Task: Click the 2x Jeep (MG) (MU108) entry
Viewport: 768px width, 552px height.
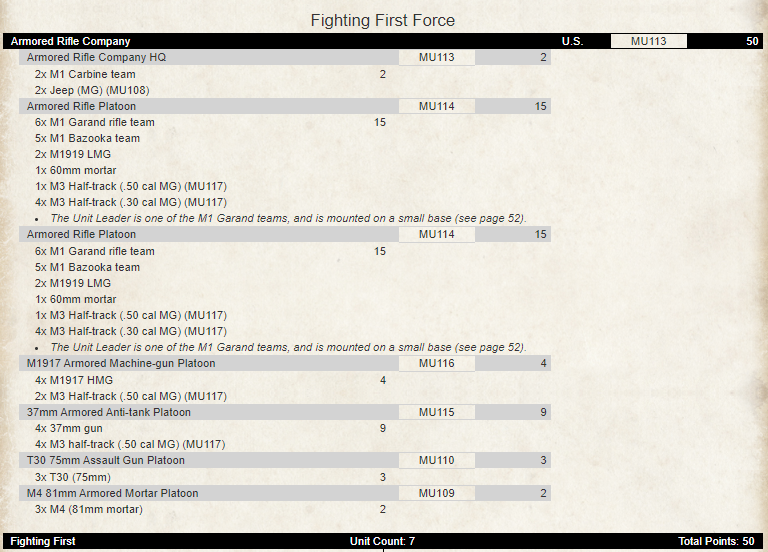Action: (92, 90)
